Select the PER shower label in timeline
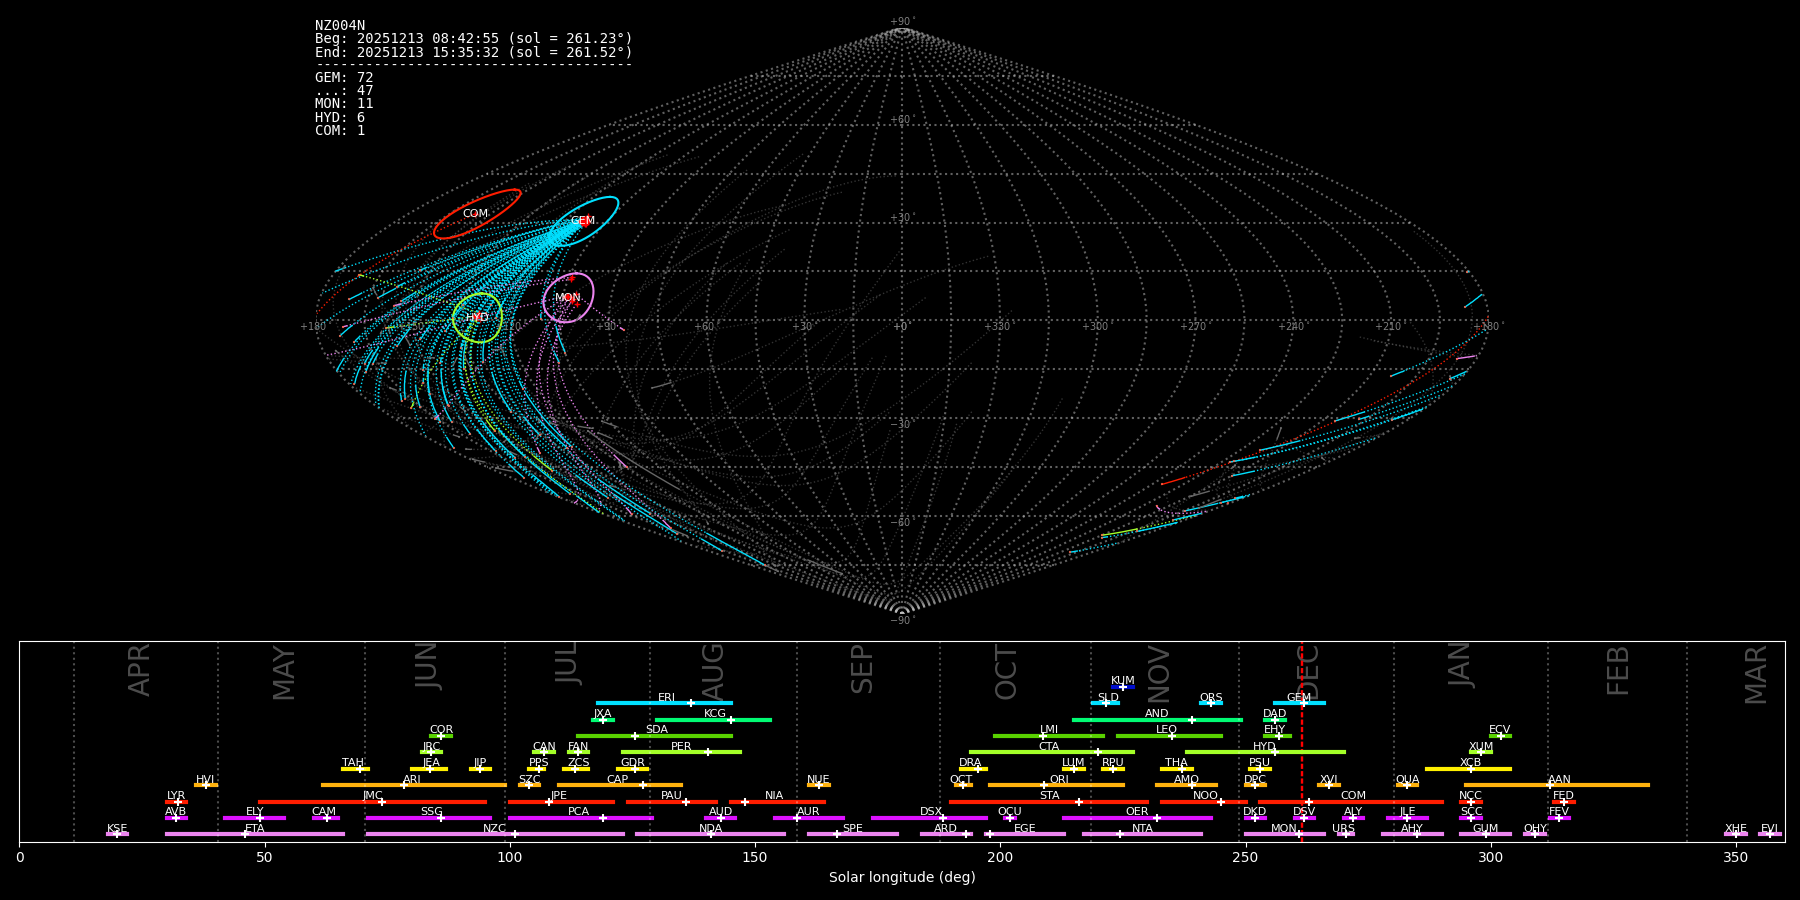 coord(681,747)
